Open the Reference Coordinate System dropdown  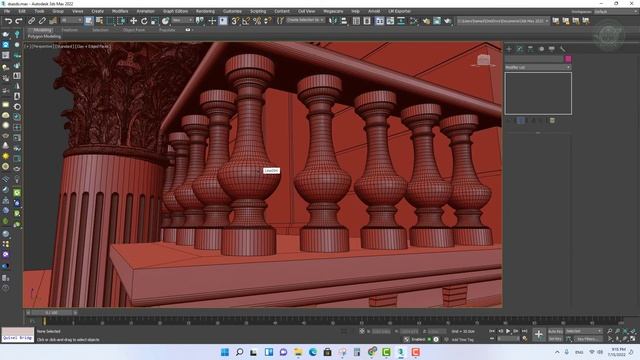pyautogui.click(x=182, y=20)
